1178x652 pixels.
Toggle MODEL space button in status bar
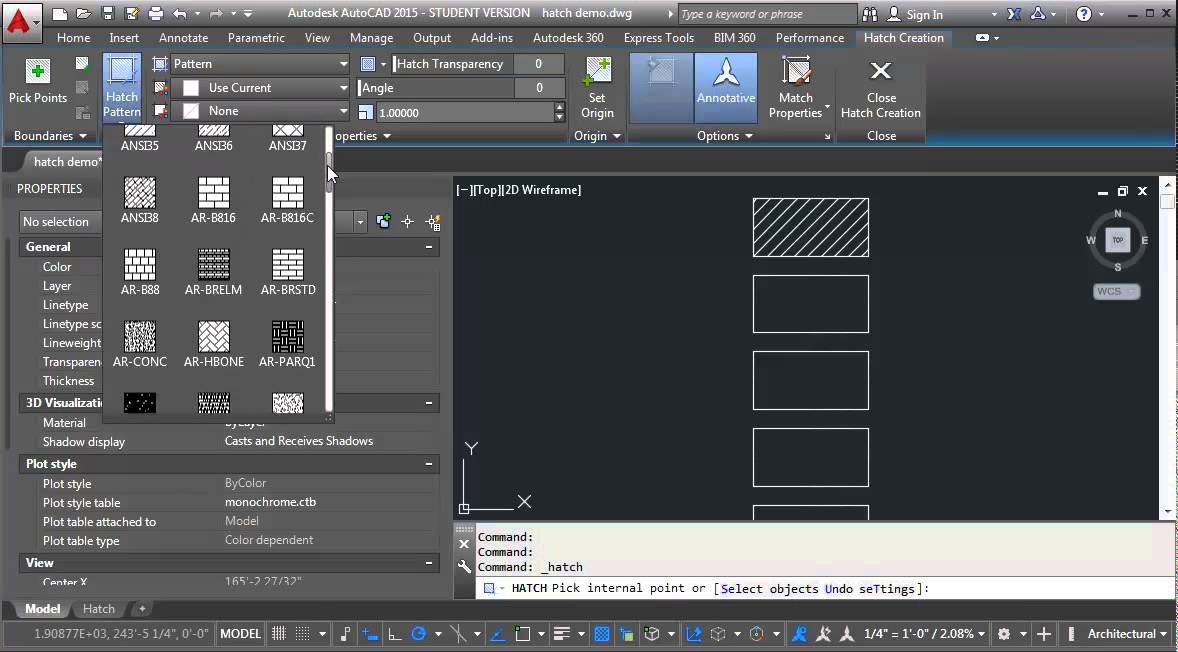240,634
